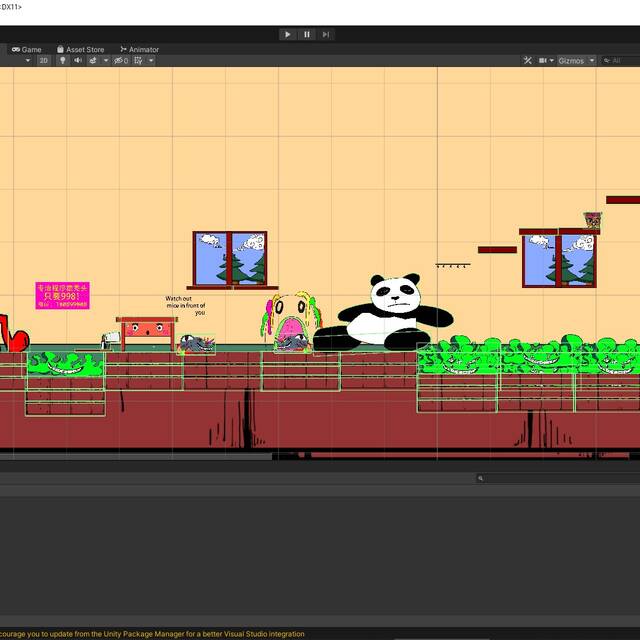Mute scene audio with speaker icon
This screenshot has height=640, width=640.
[x=78, y=60]
